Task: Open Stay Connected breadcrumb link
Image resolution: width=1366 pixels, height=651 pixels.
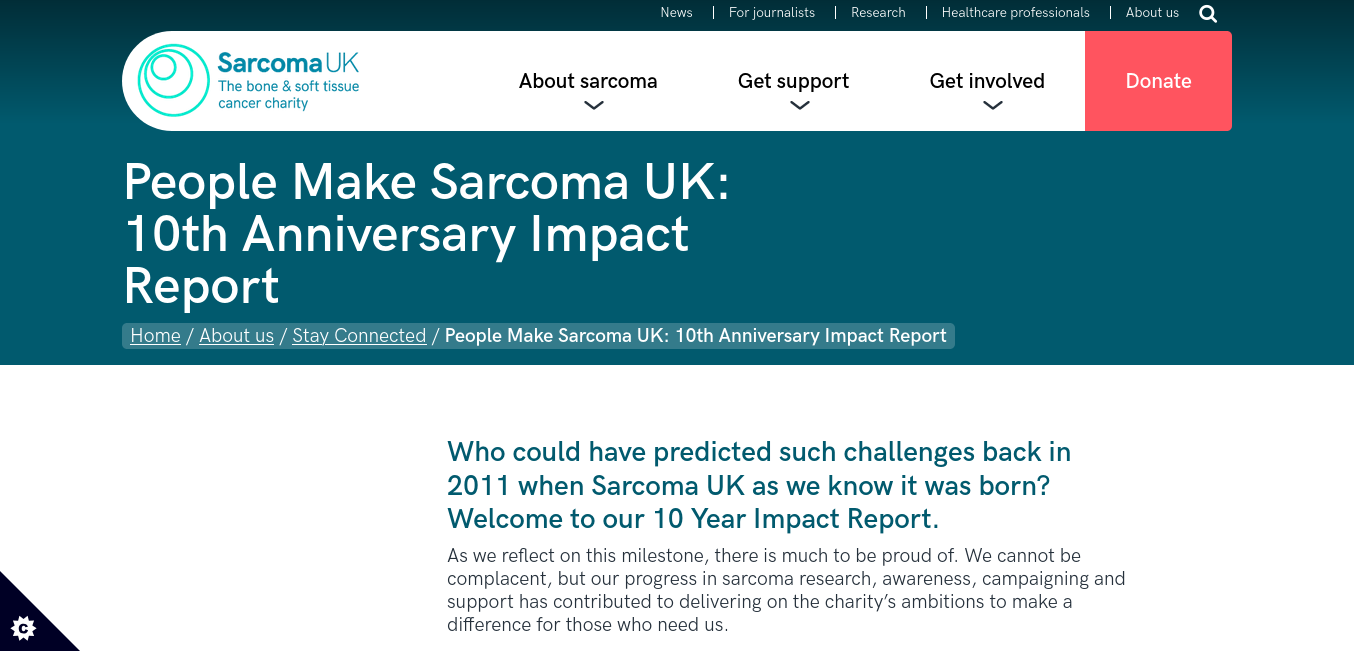Action: click(x=359, y=336)
